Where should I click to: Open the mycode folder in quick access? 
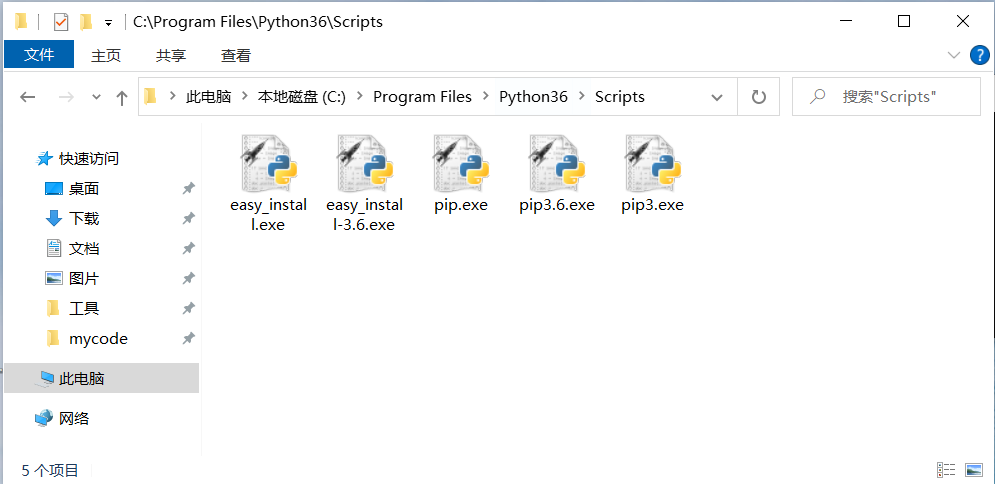(98, 338)
